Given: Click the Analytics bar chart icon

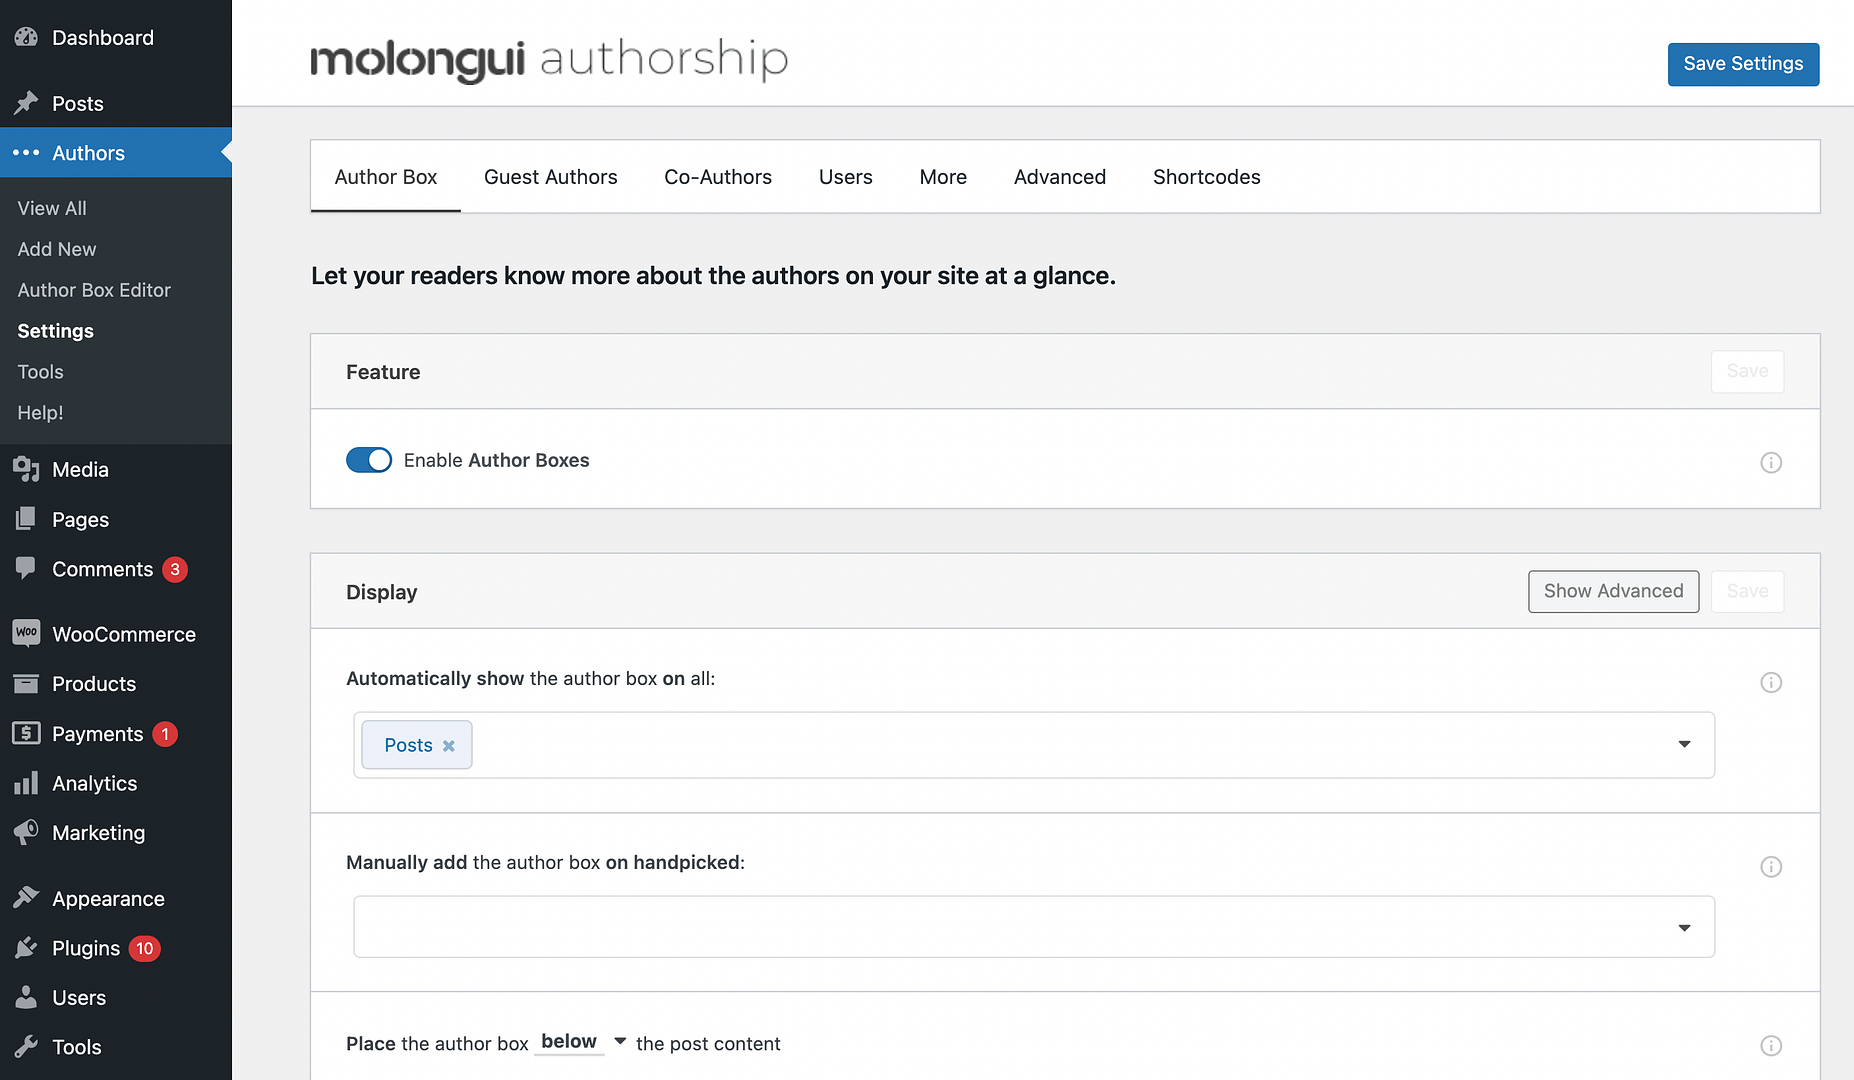Looking at the screenshot, I should (x=26, y=783).
